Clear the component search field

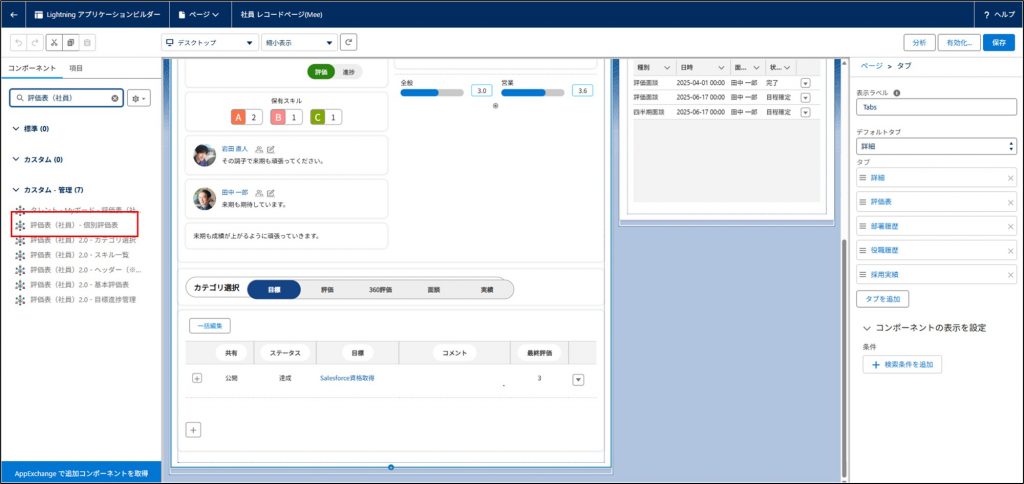click(115, 98)
